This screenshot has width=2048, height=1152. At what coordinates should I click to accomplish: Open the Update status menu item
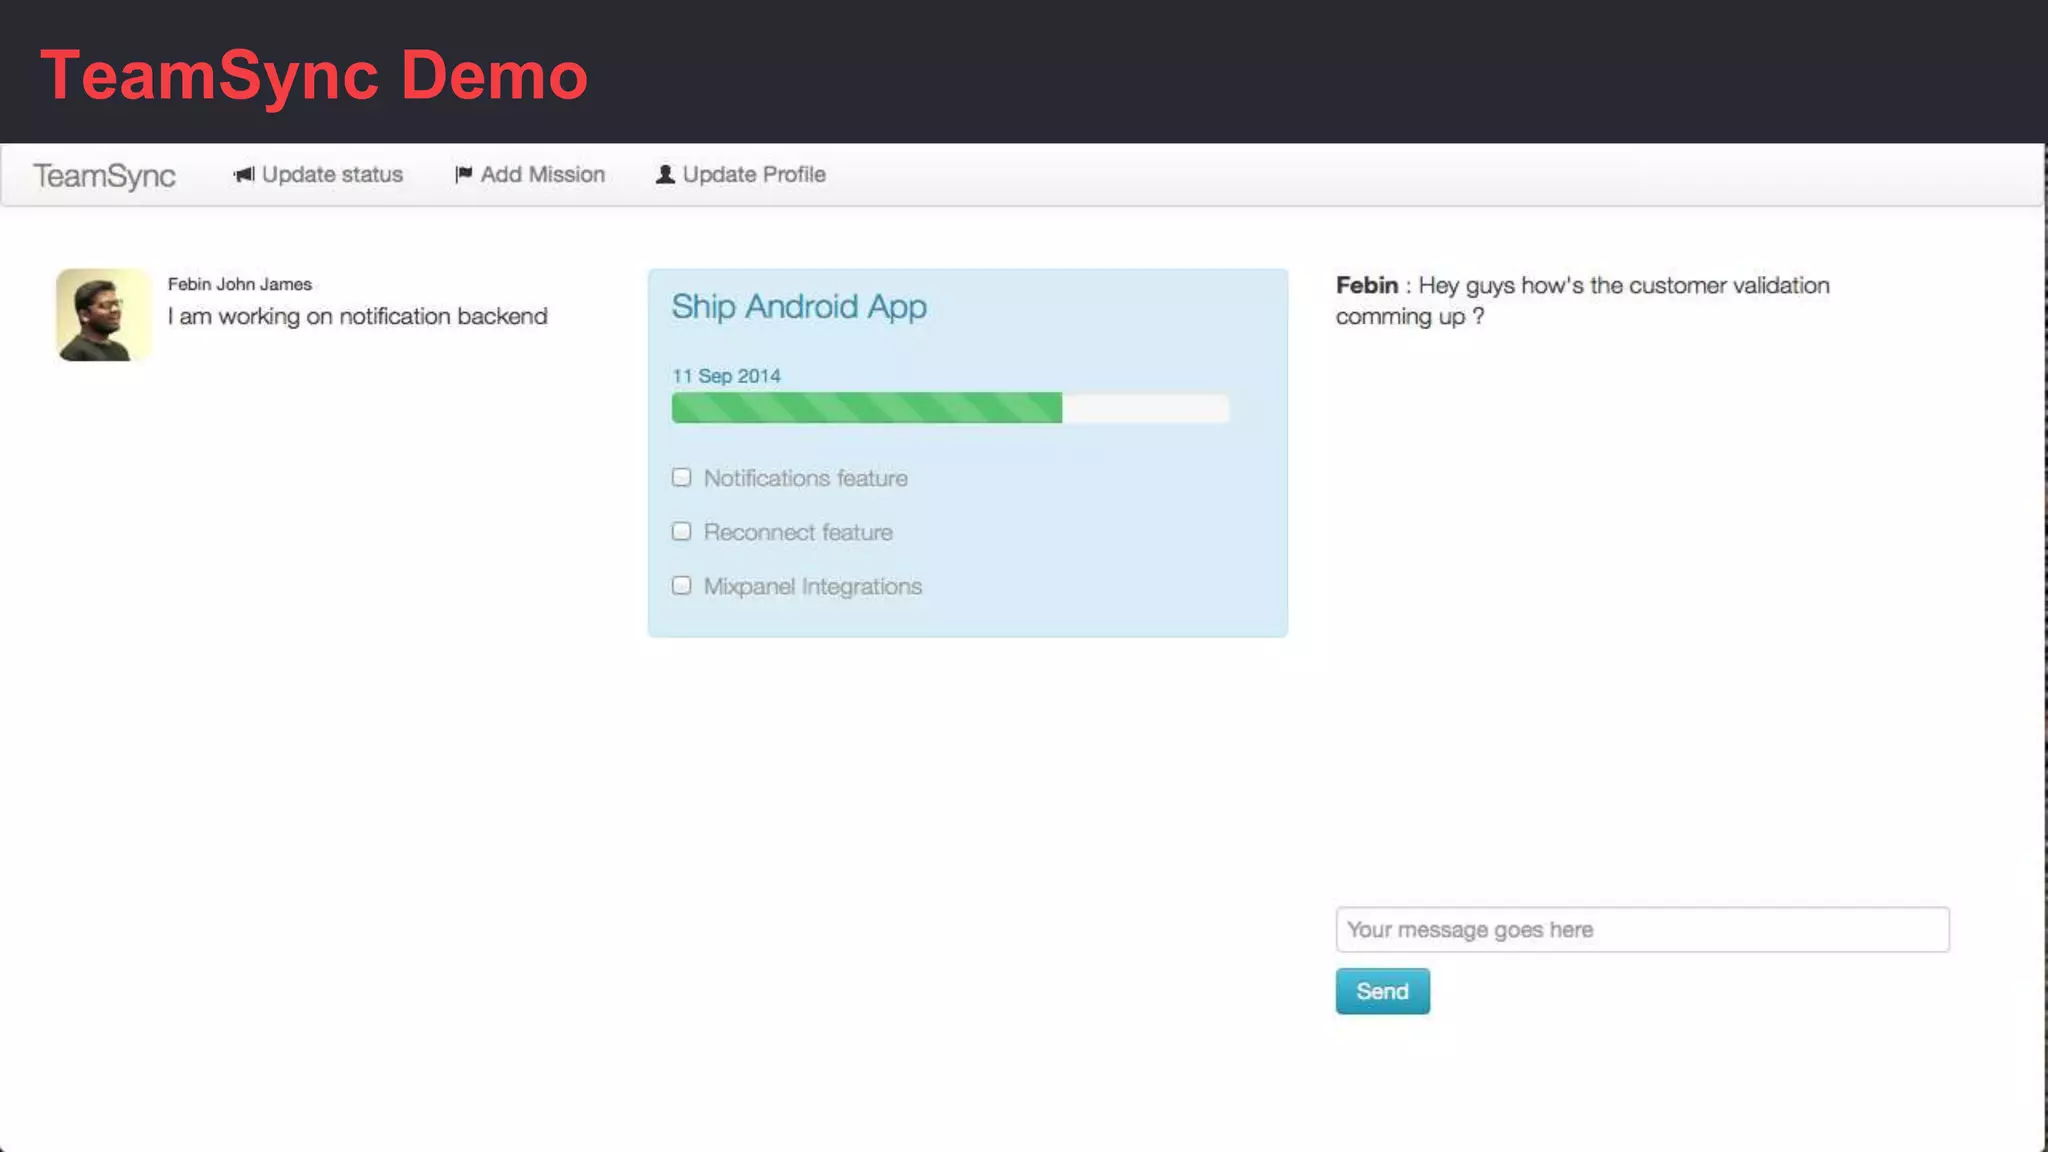[331, 175]
